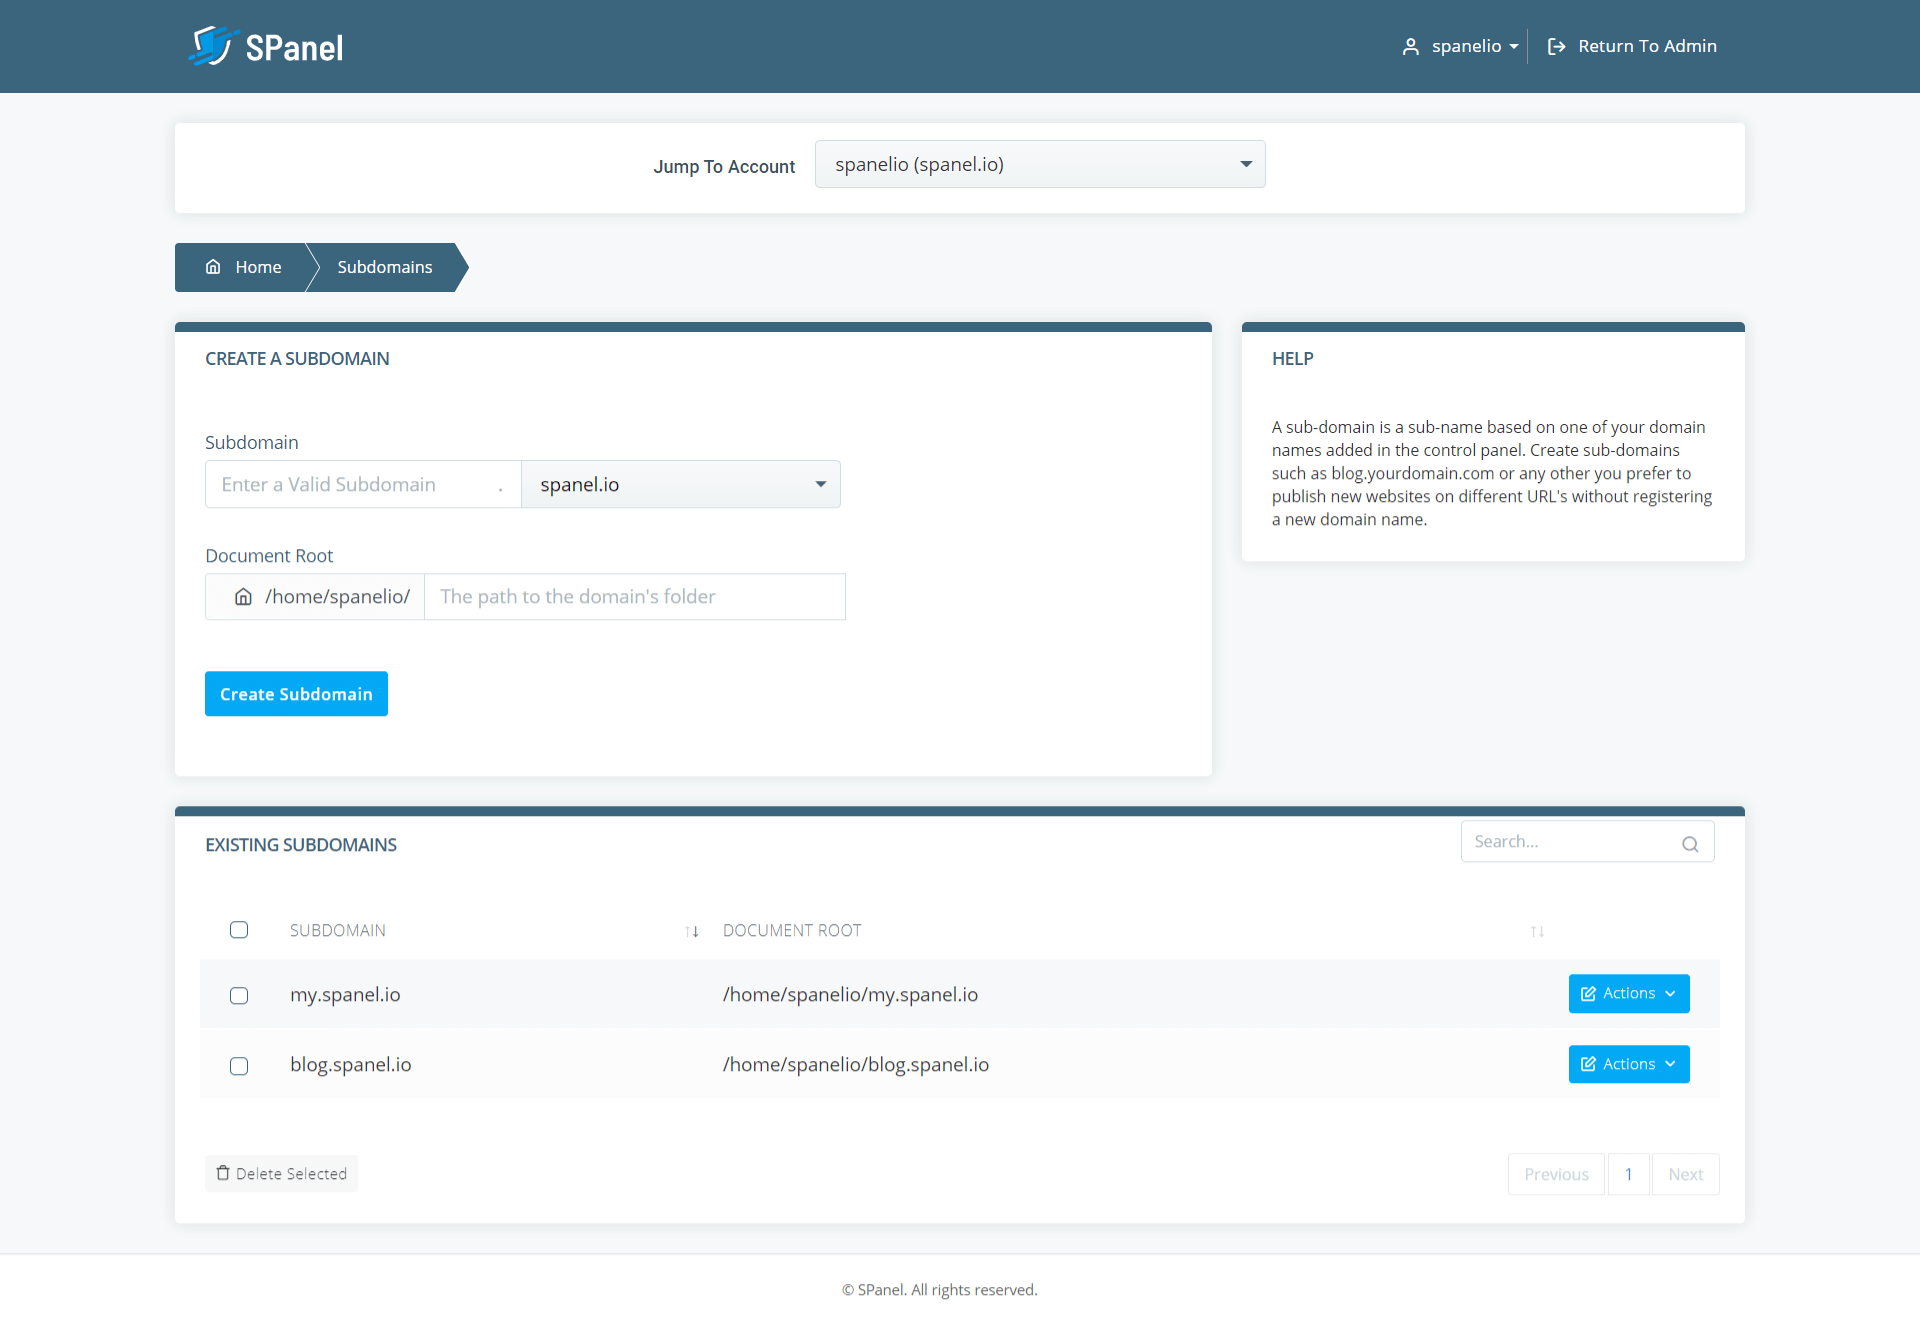The image size is (1920, 1325).
Task: Click the Next page button
Action: (x=1685, y=1174)
